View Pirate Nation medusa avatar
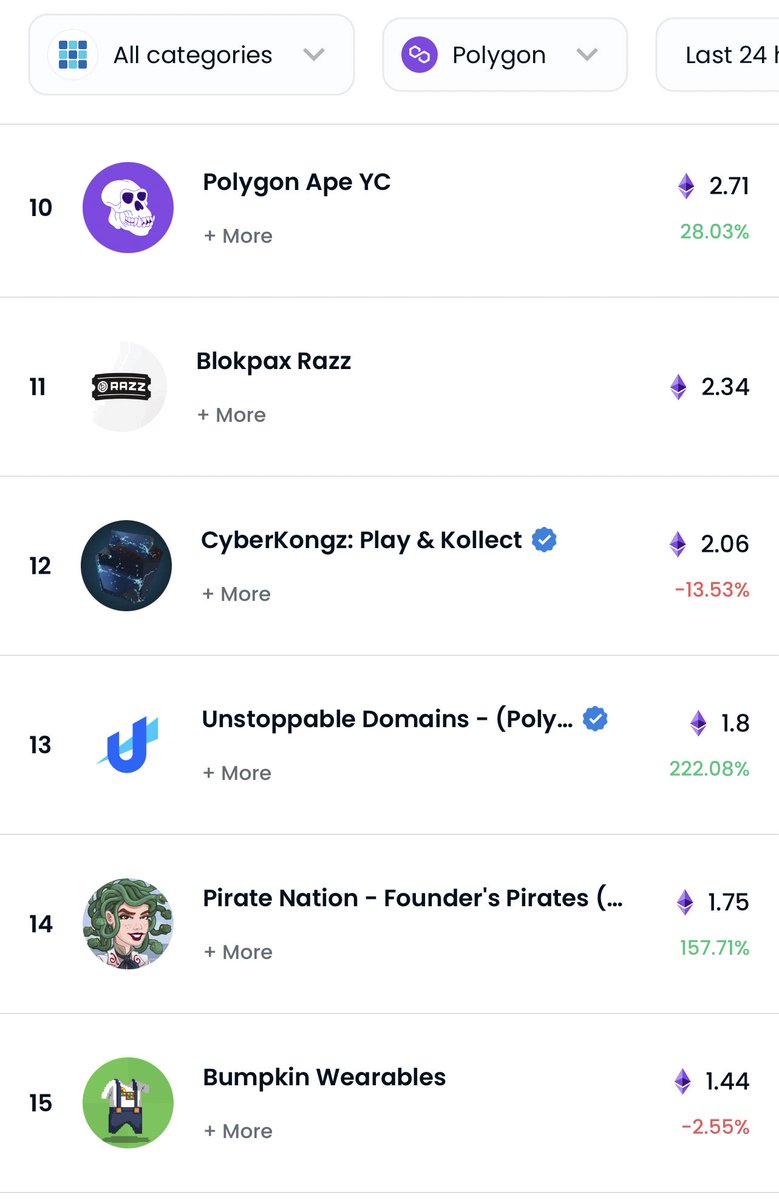The width and height of the screenshot is (779, 1200). click(128, 924)
